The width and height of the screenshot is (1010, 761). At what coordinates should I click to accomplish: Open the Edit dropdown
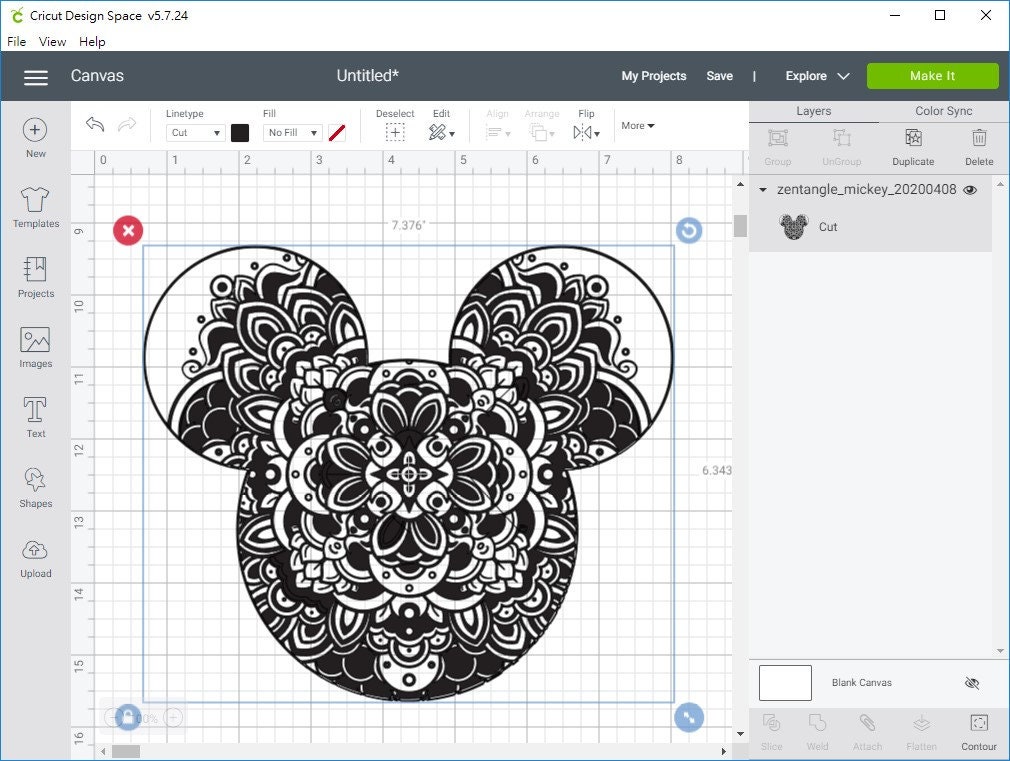(442, 133)
